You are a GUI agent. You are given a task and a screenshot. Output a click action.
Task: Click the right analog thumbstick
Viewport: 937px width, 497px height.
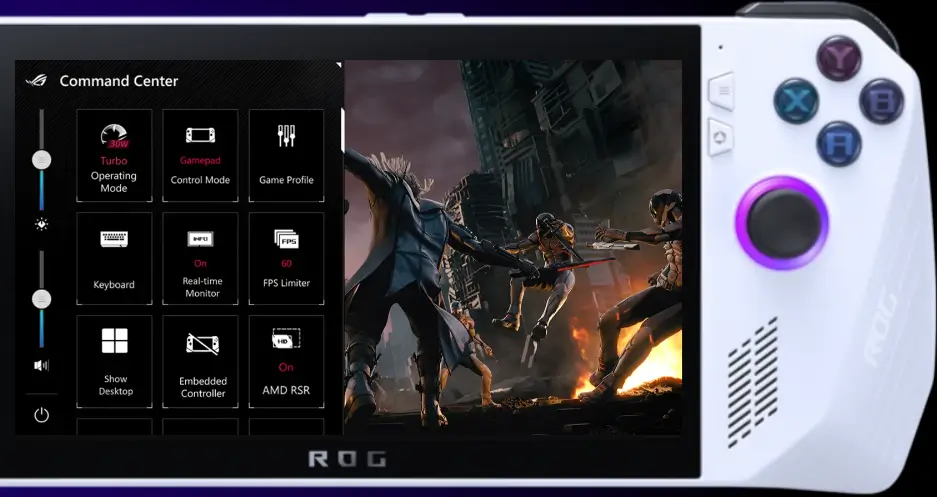(782, 223)
